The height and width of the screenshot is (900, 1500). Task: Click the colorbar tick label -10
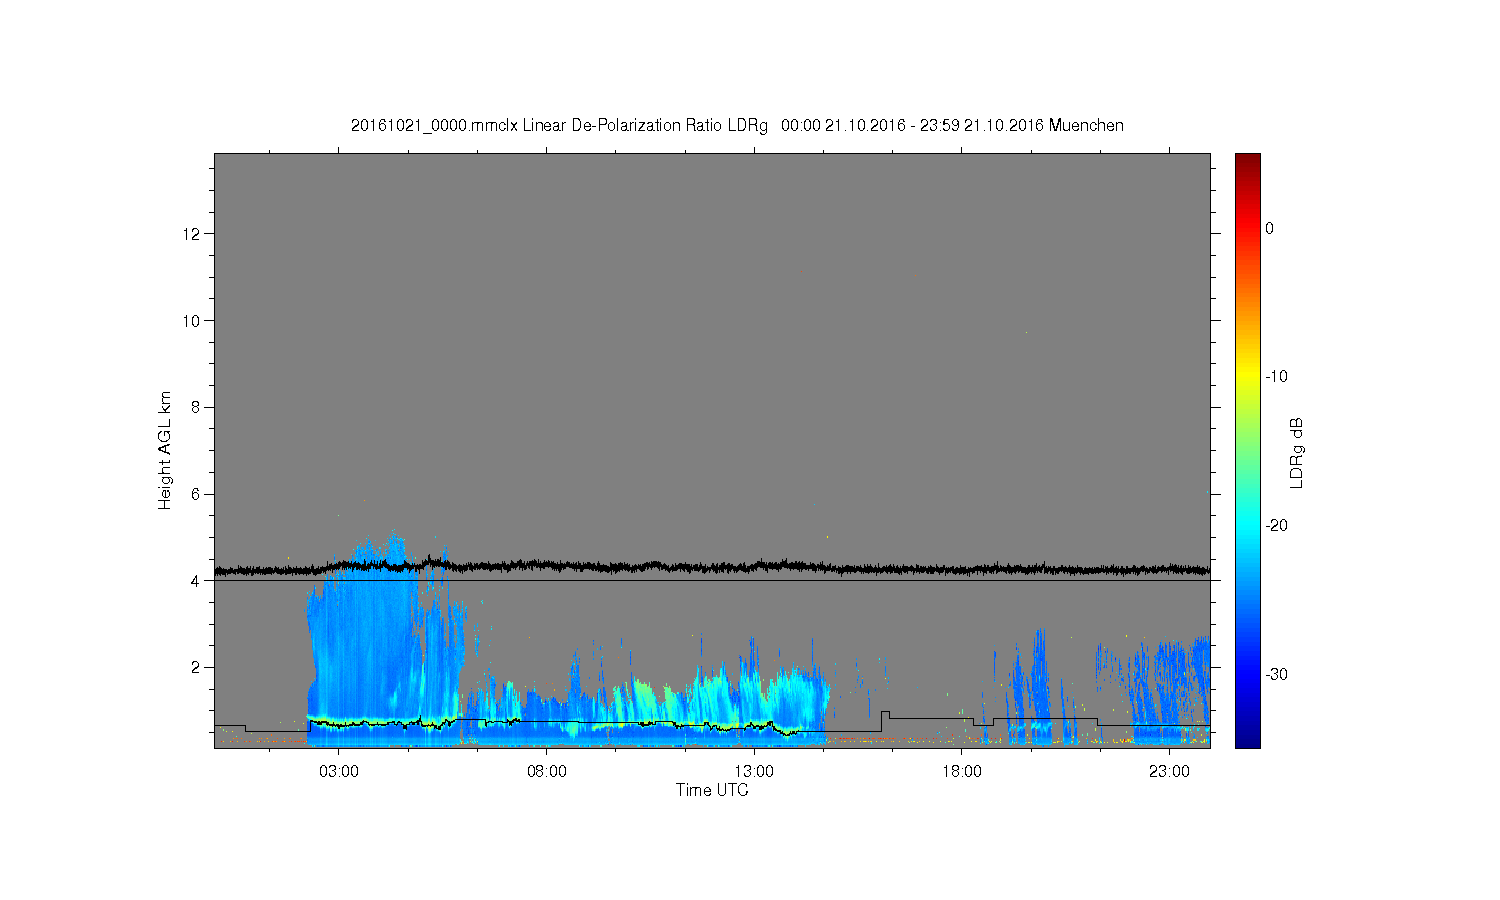pos(1276,377)
